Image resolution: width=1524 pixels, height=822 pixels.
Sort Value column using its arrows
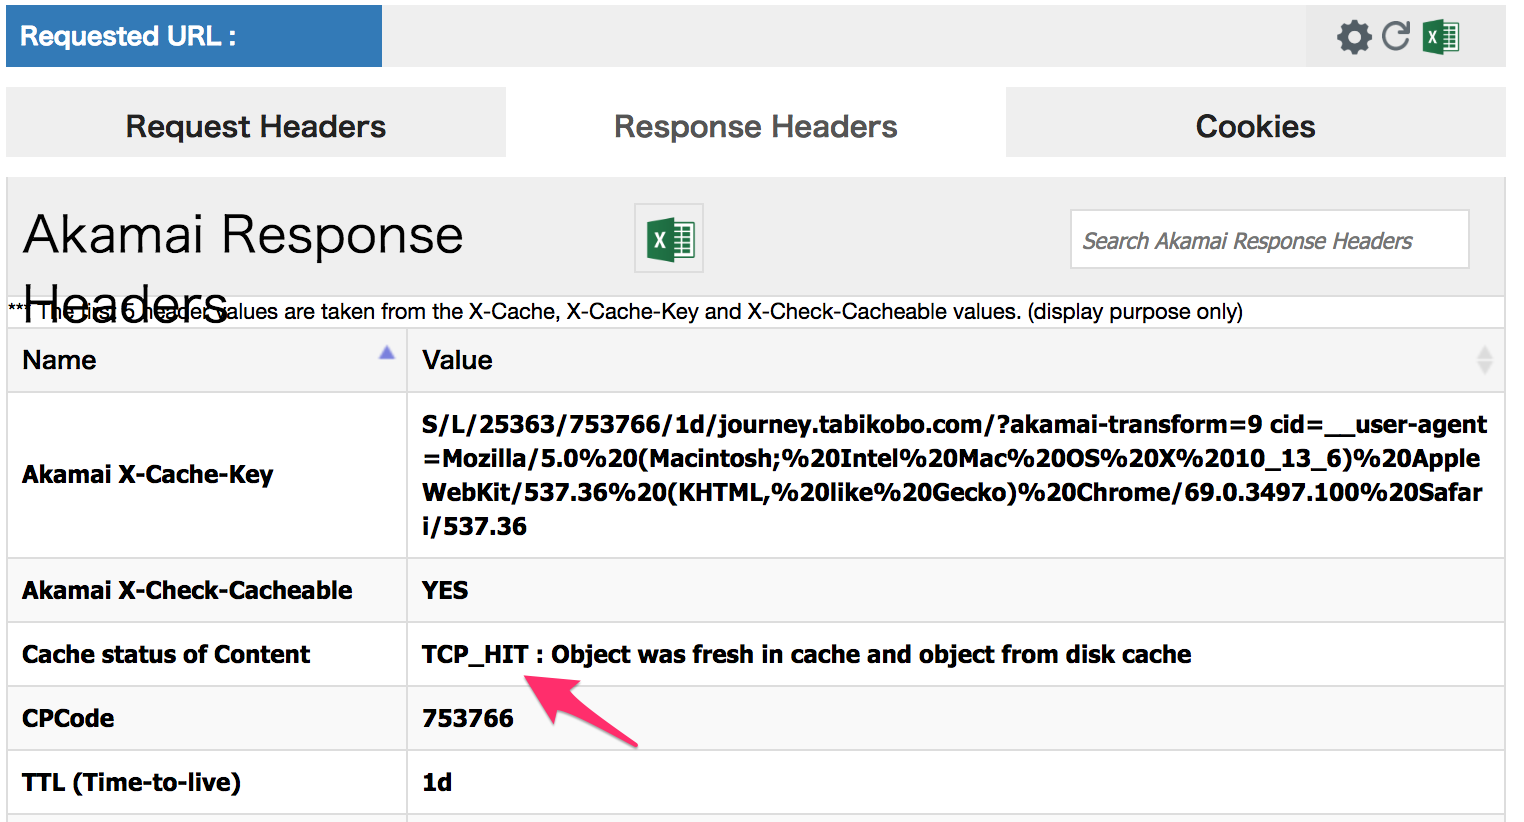[x=1484, y=360]
